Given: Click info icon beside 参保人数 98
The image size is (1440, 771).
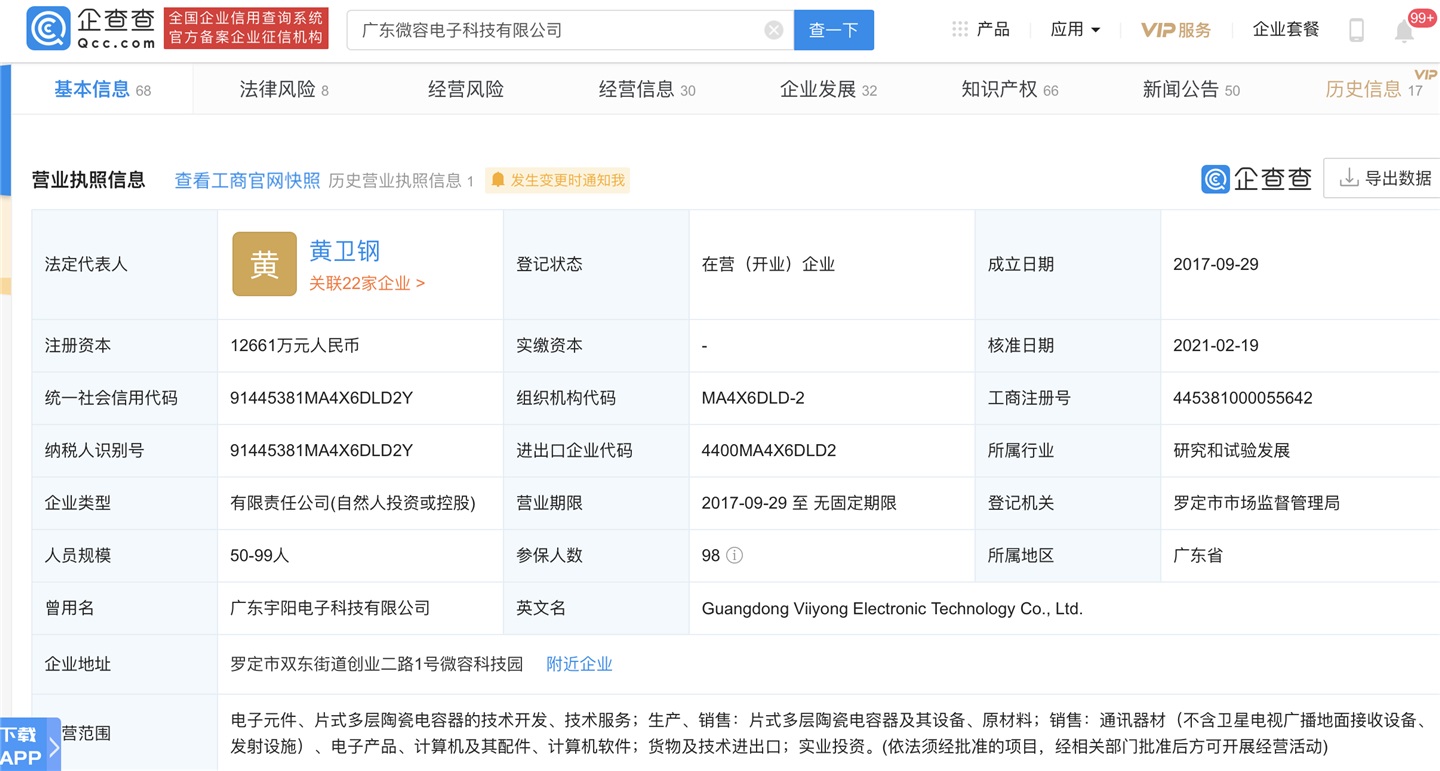Looking at the screenshot, I should tap(735, 555).
